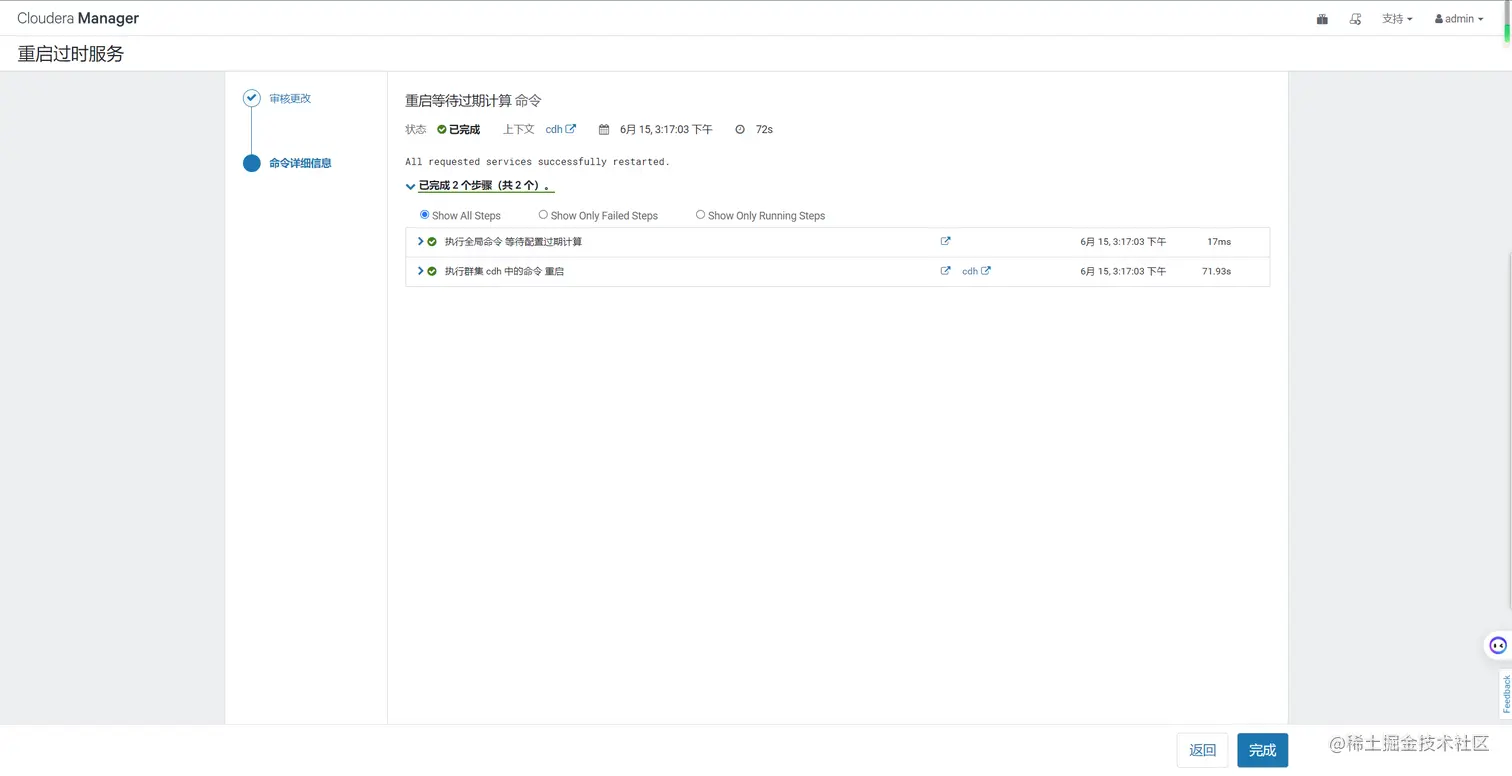Viewport: 1512px width, 776px height.
Task: Click the calendar icon beside the date
Action: [x=604, y=129]
